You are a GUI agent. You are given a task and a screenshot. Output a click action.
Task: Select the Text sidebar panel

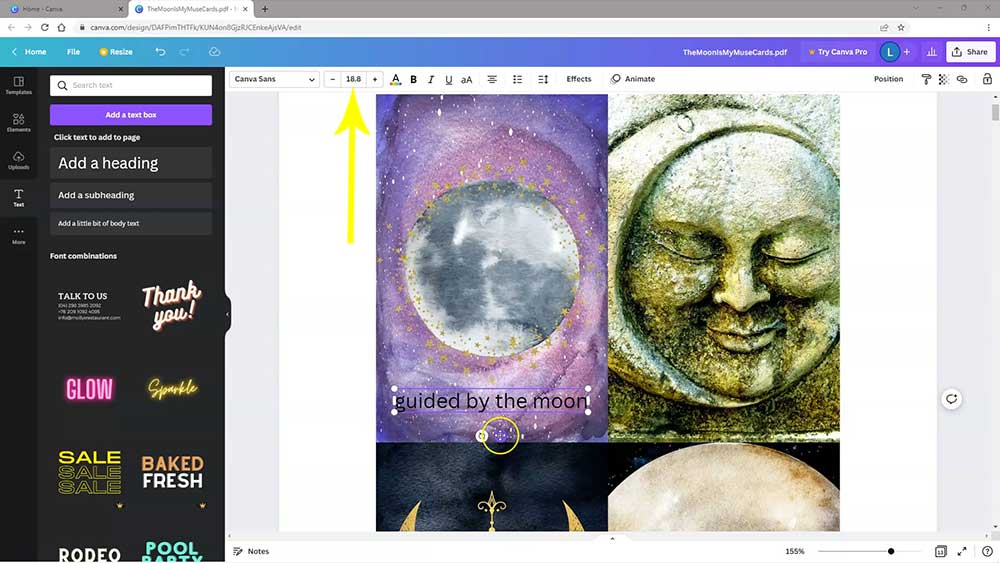(18, 198)
